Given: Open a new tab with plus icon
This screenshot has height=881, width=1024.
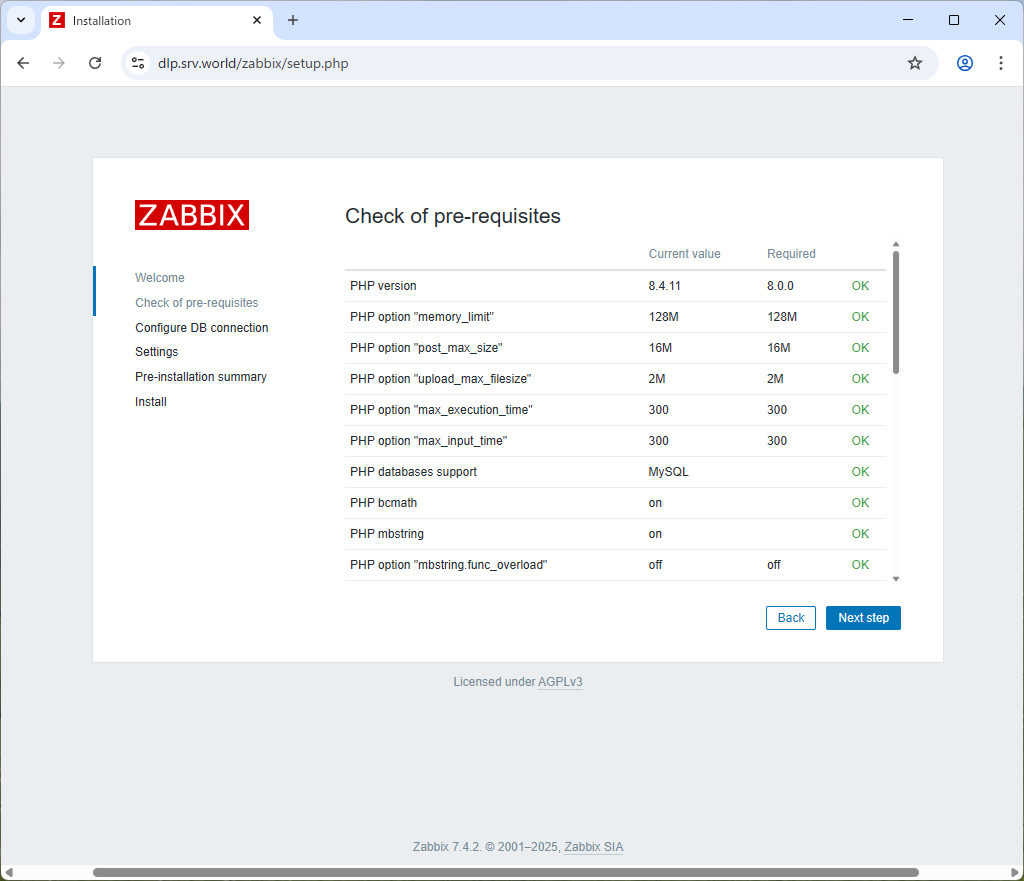Looking at the screenshot, I should click(293, 20).
